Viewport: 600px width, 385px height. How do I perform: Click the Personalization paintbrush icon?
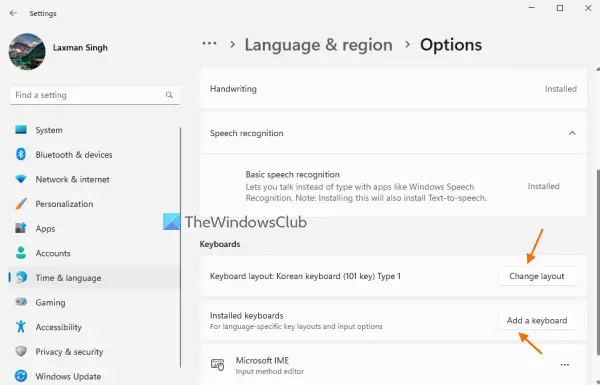[21, 204]
